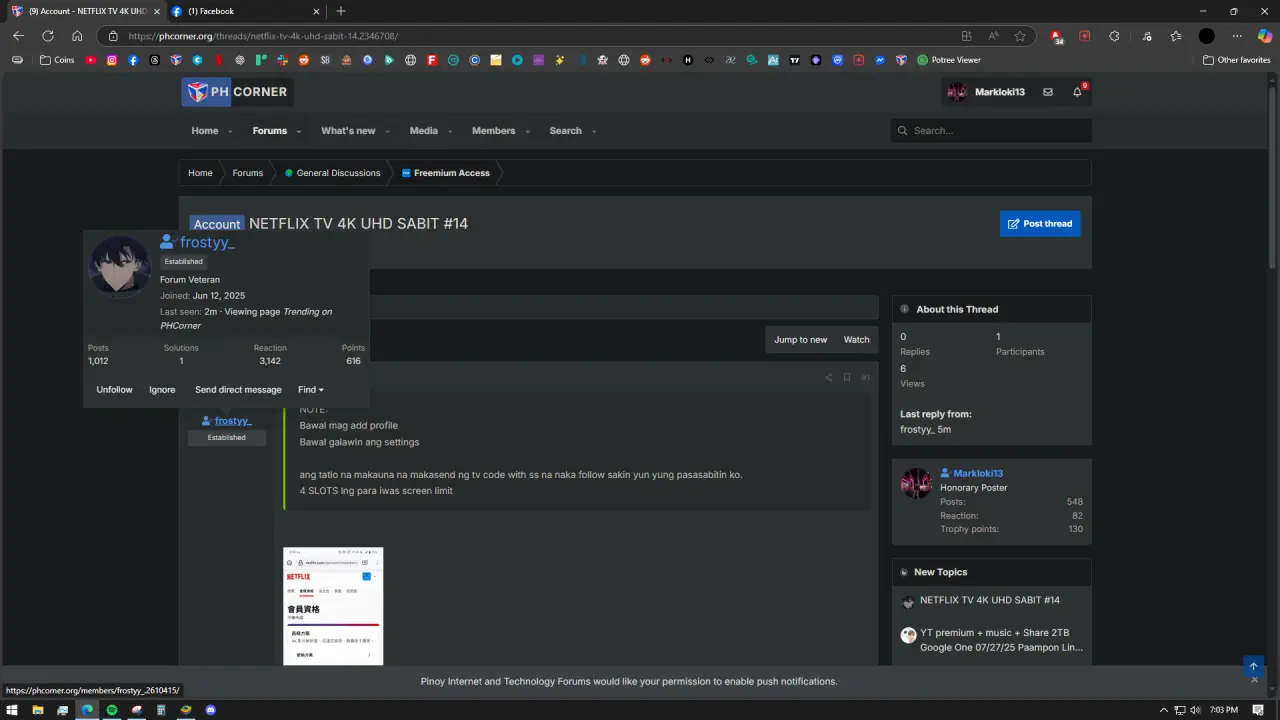Add this page to favorites star icon
Image resolution: width=1280 pixels, height=720 pixels.
click(1020, 36)
